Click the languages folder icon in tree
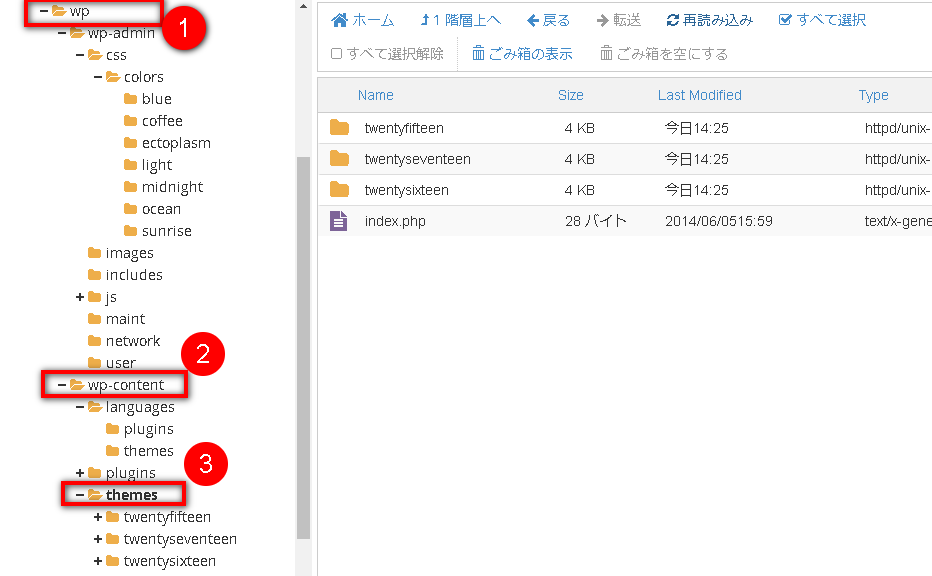 95,407
